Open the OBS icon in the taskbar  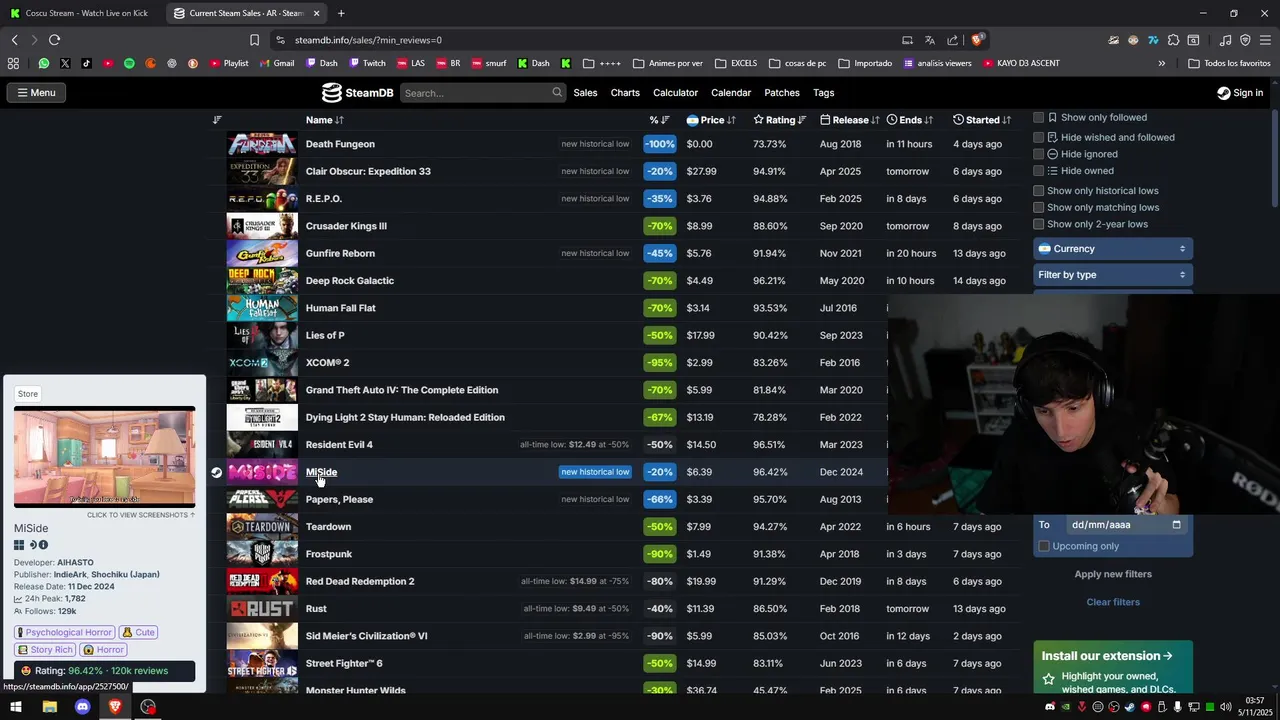point(148,707)
